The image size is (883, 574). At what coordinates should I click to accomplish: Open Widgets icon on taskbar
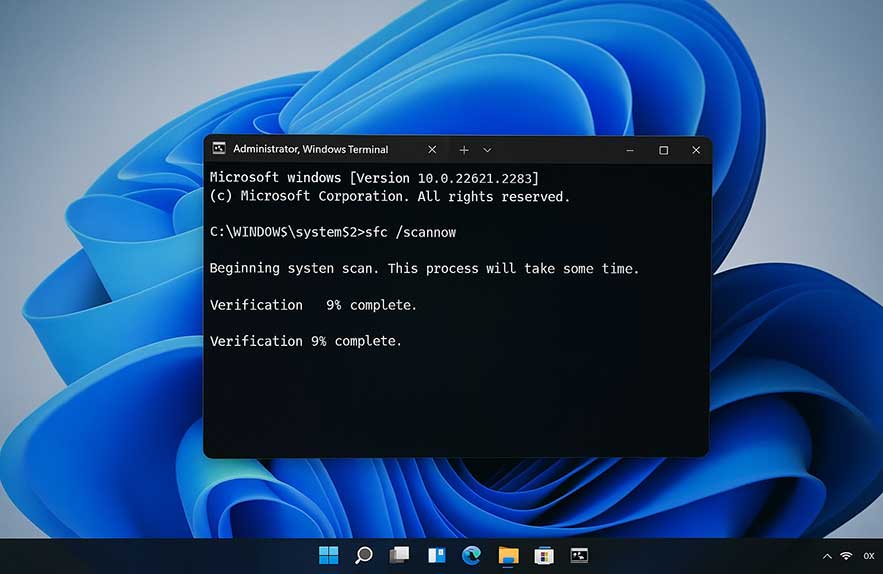pos(436,555)
